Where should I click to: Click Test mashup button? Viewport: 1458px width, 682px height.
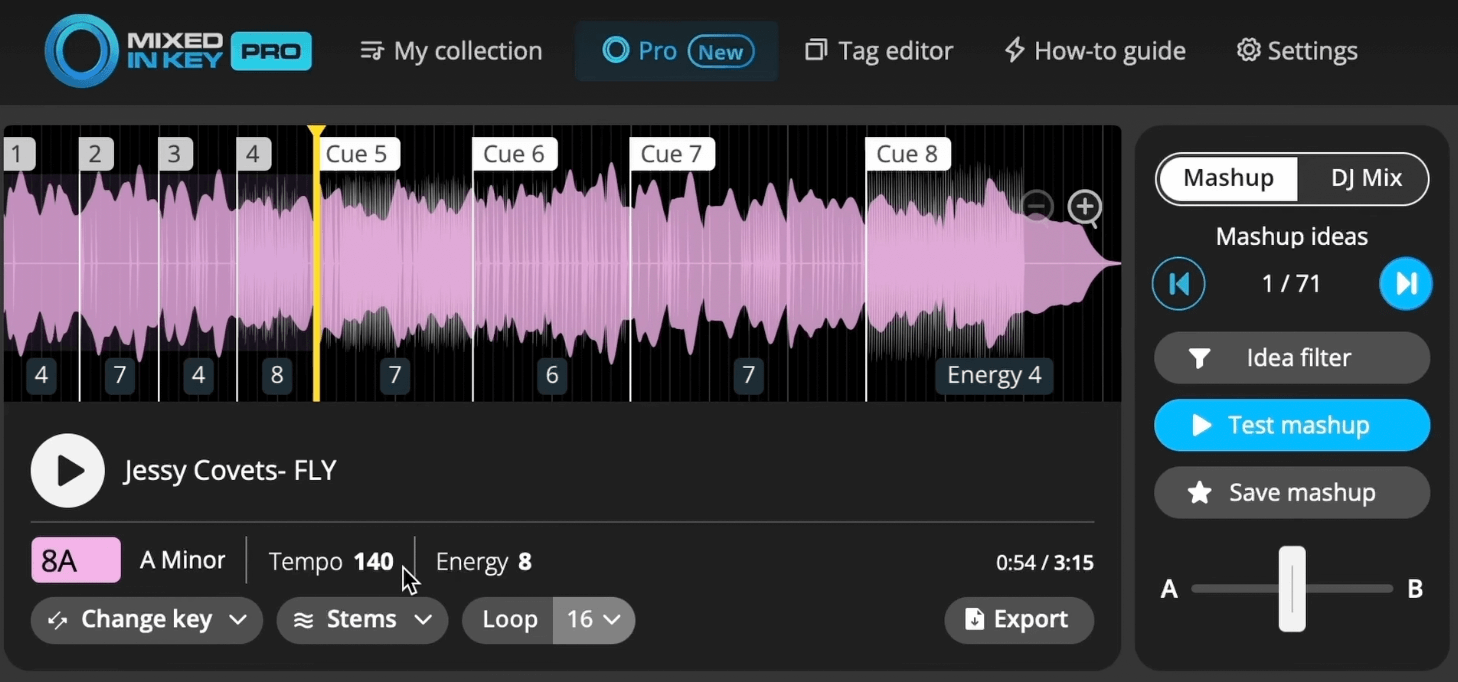1292,425
